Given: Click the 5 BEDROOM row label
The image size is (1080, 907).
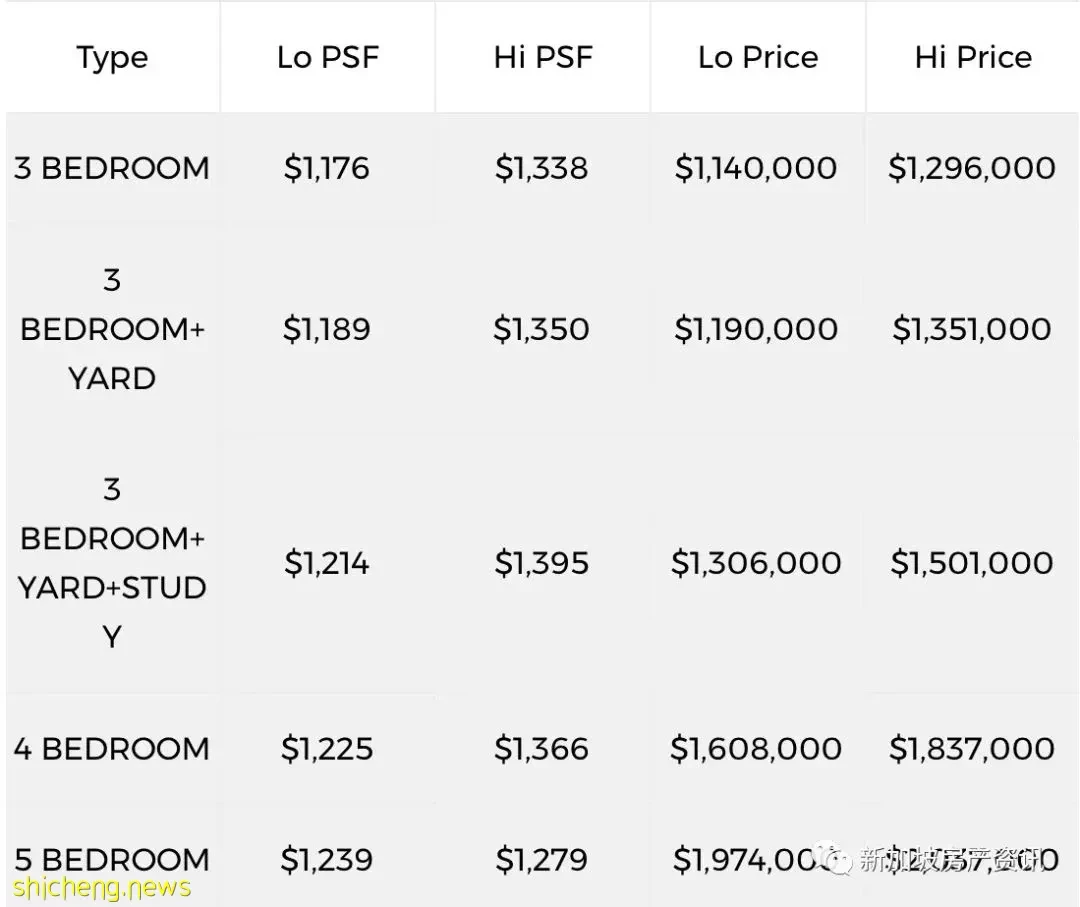Looking at the screenshot, I should tap(112, 859).
